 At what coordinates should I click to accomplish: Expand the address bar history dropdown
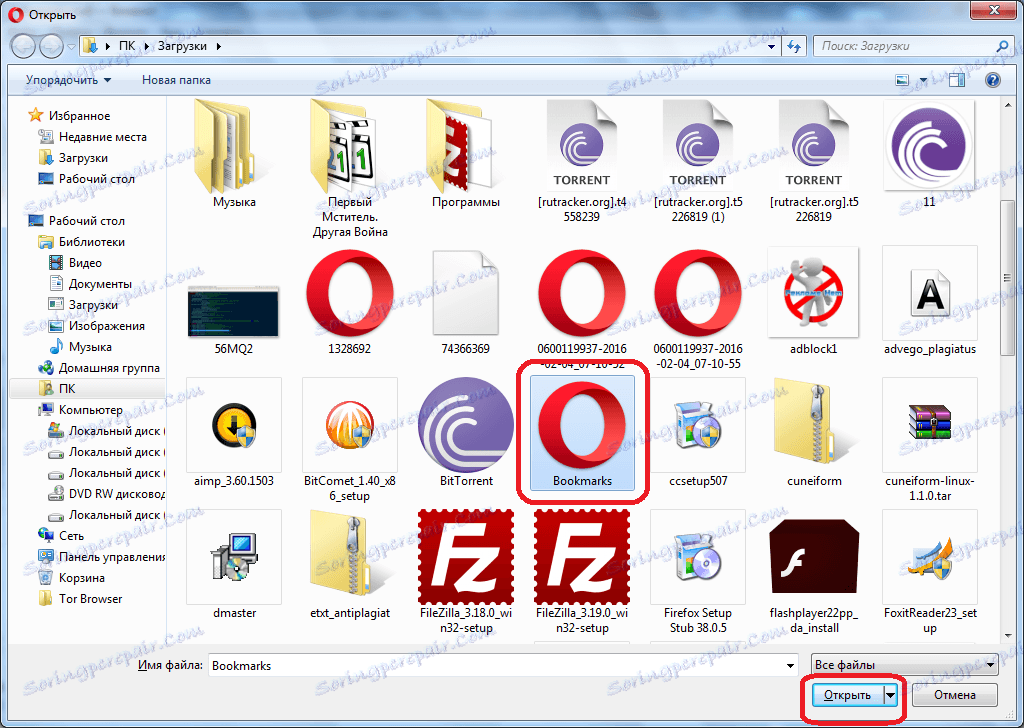tap(771, 46)
